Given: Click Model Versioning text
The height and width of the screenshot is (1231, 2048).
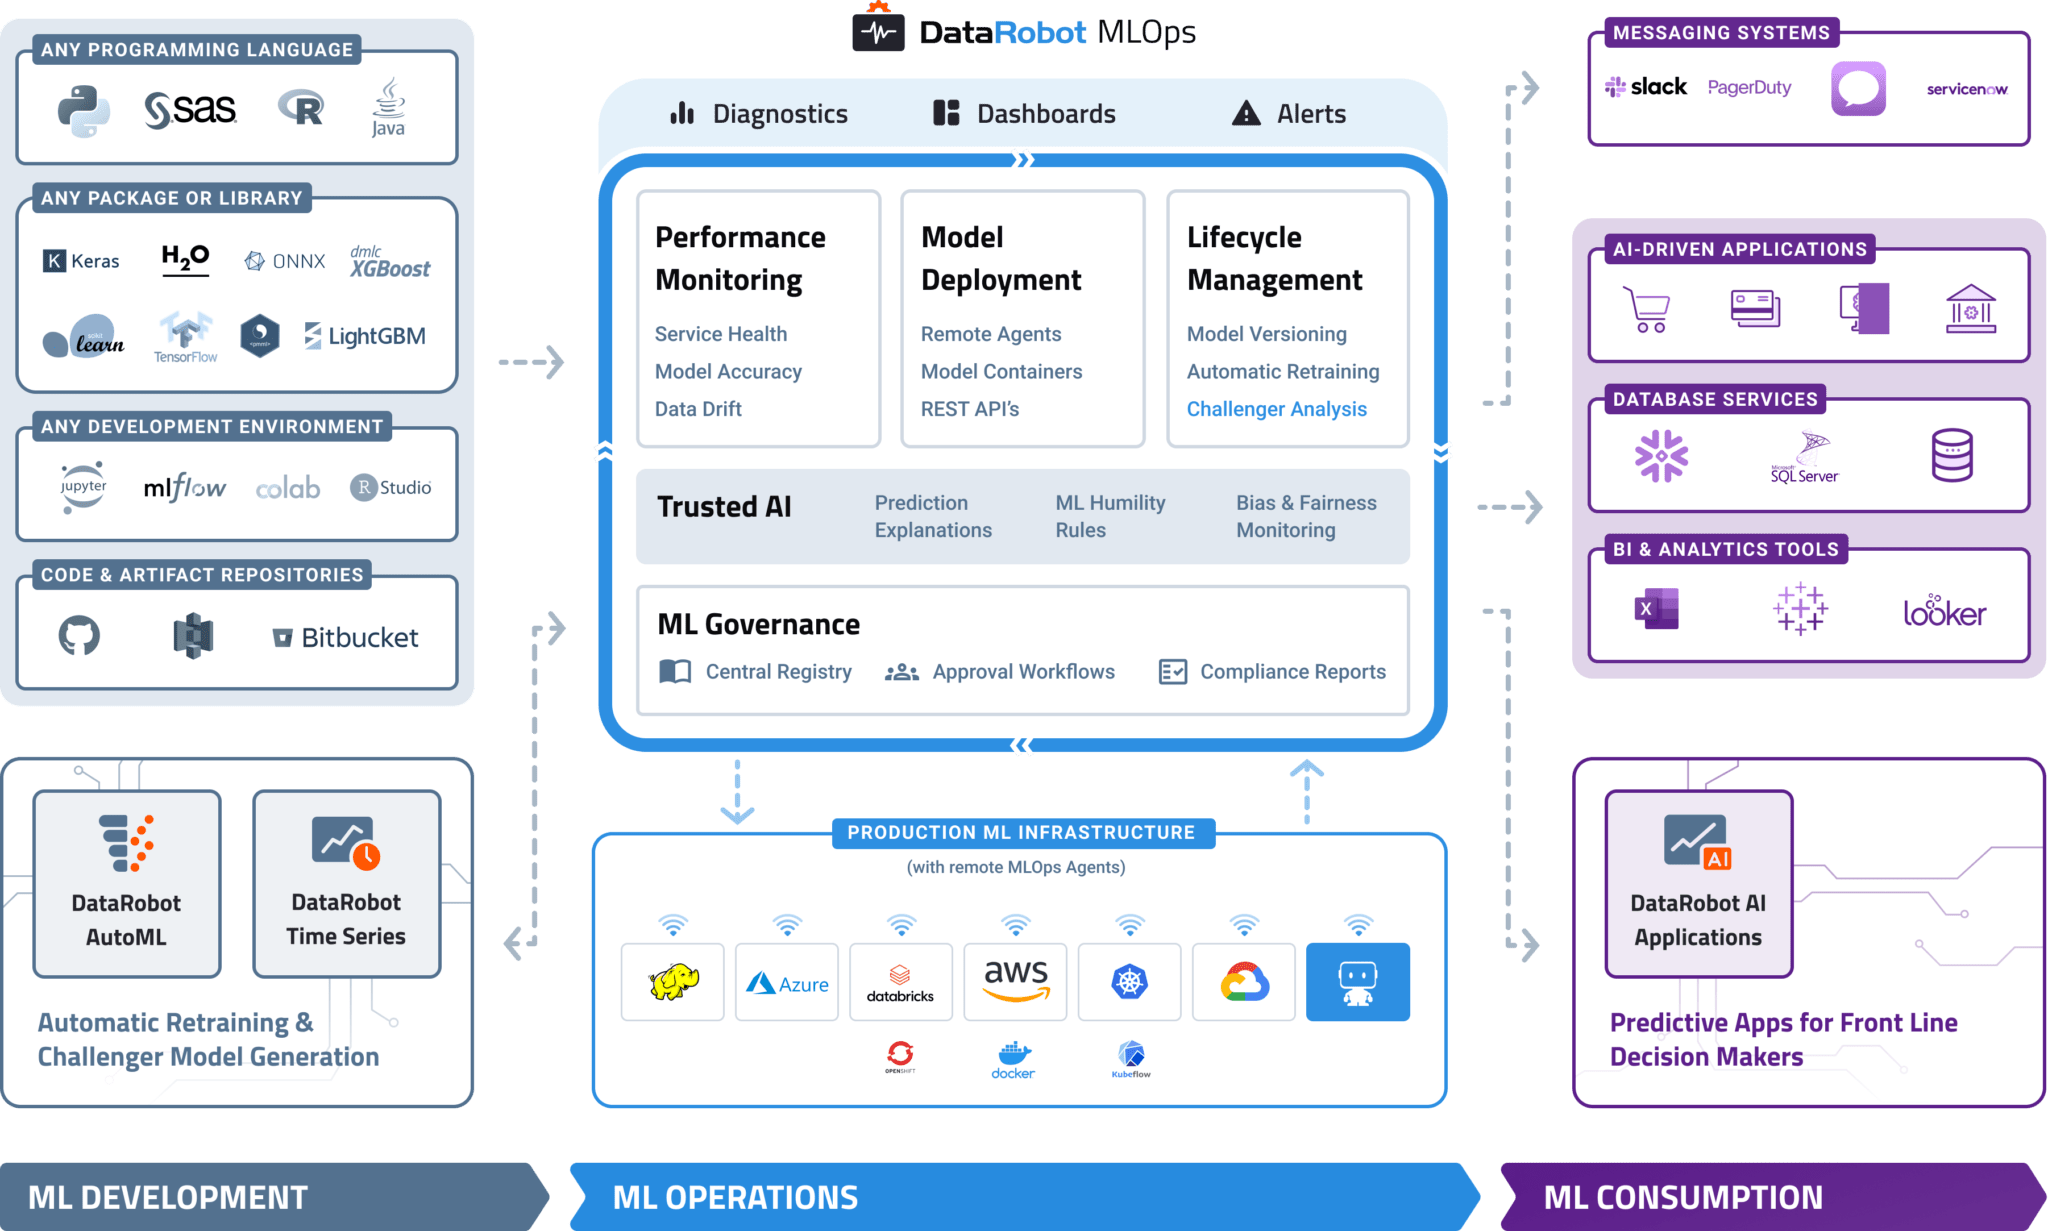Looking at the screenshot, I should 1267,334.
